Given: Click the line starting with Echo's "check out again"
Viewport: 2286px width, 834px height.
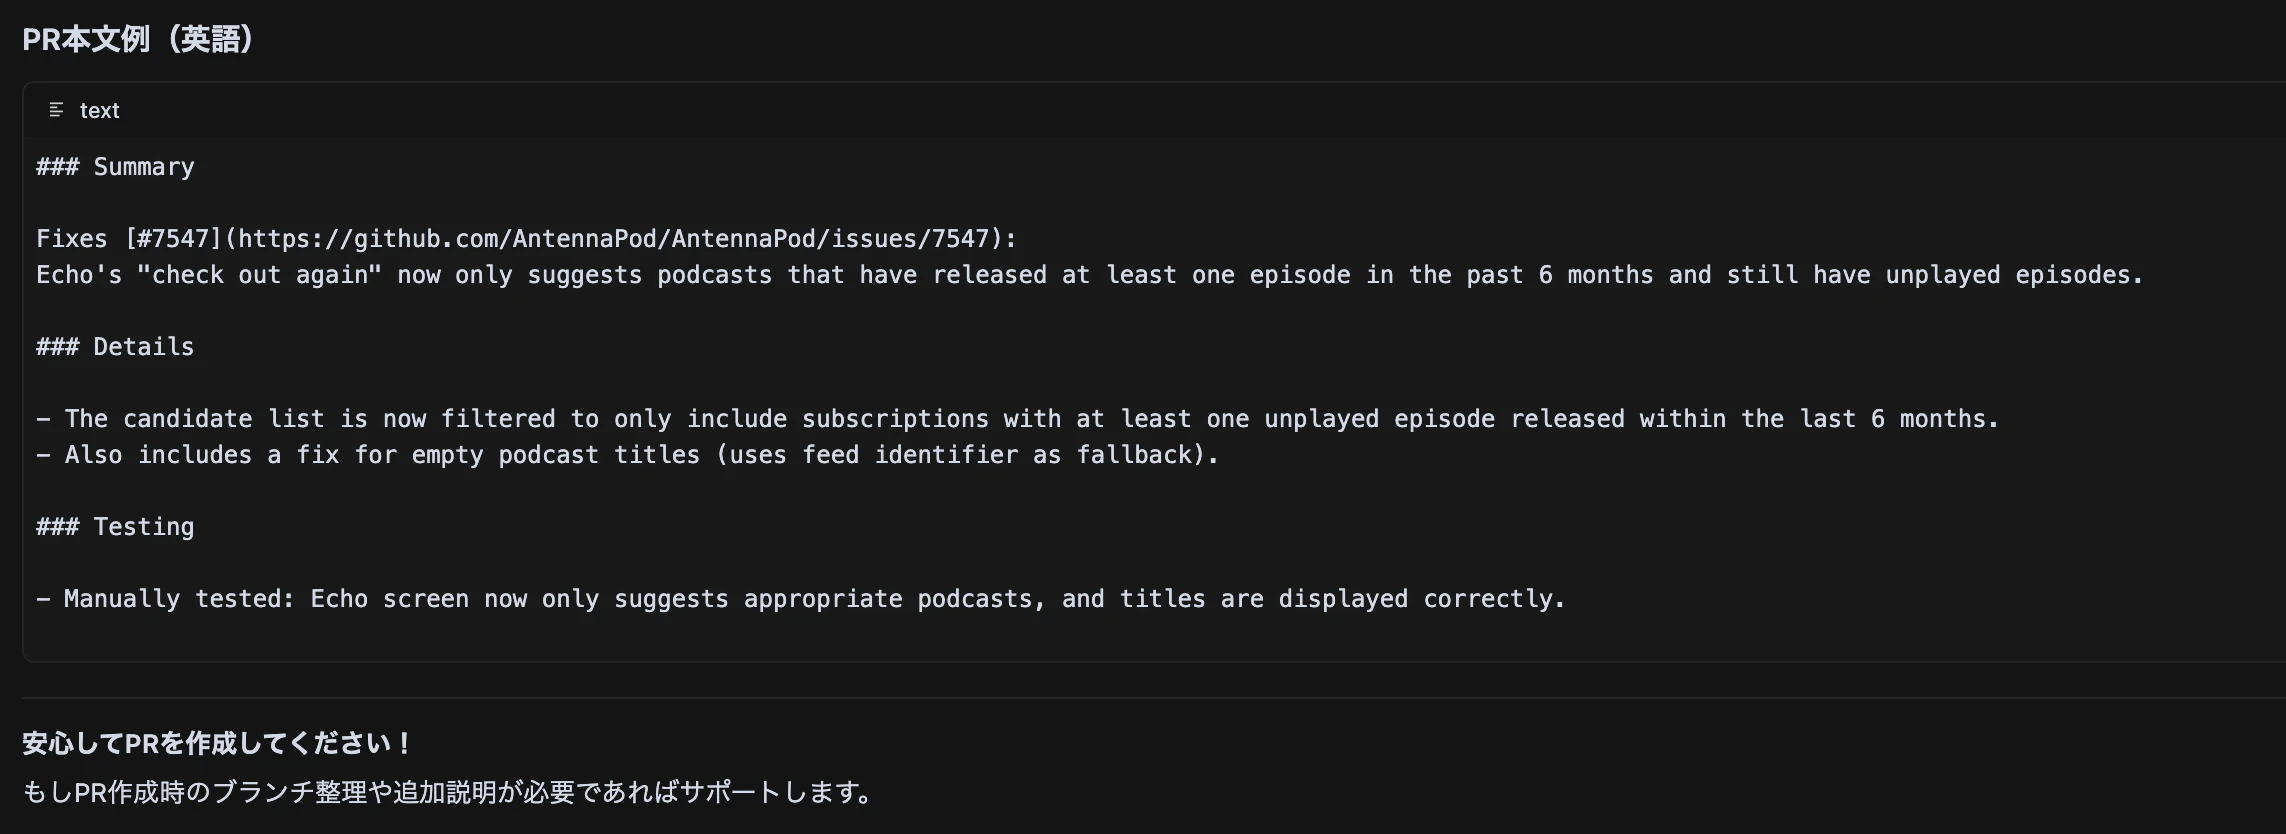Looking at the screenshot, I should (1090, 275).
